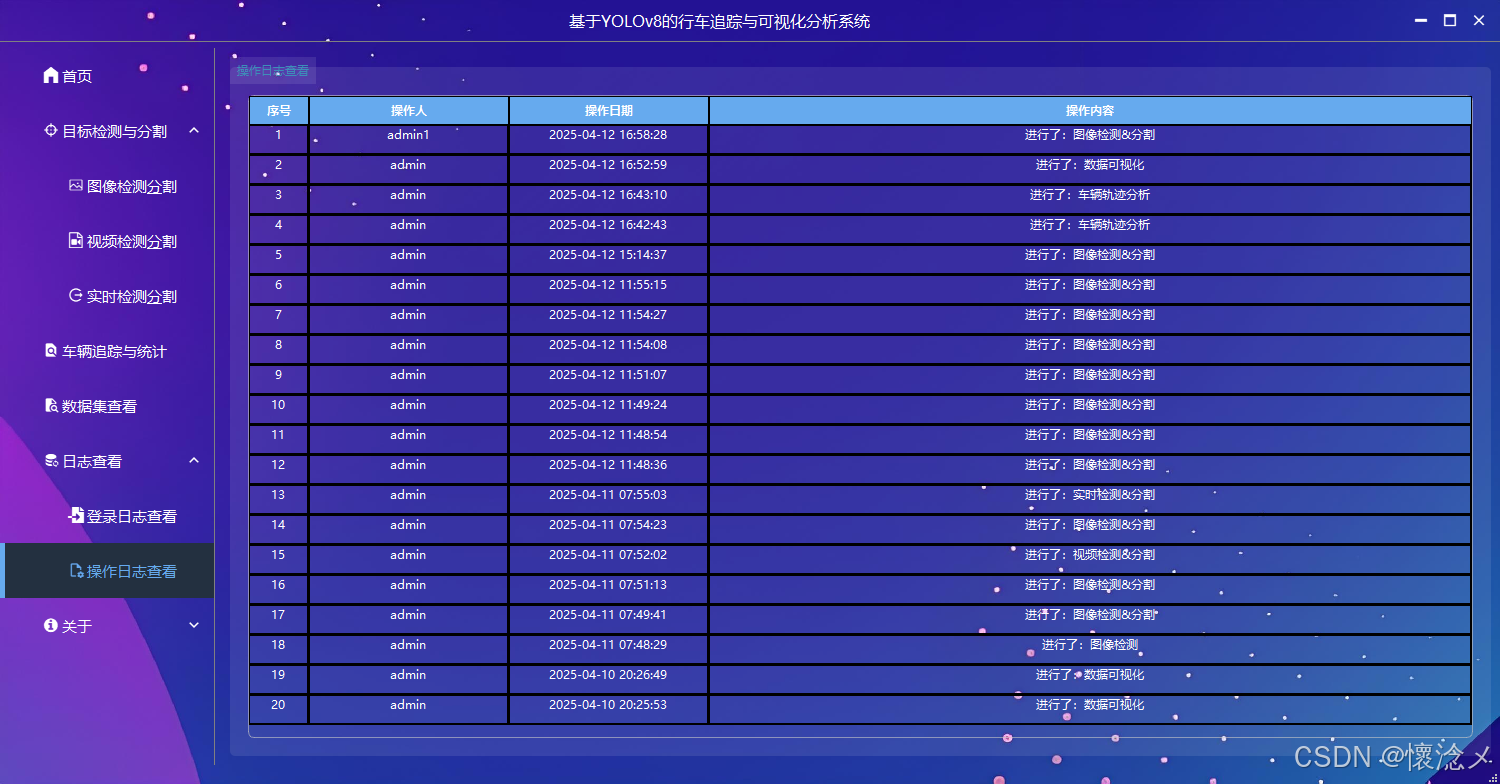Click the 目标检测与分割 menu label
1500x784 pixels.
[114, 131]
